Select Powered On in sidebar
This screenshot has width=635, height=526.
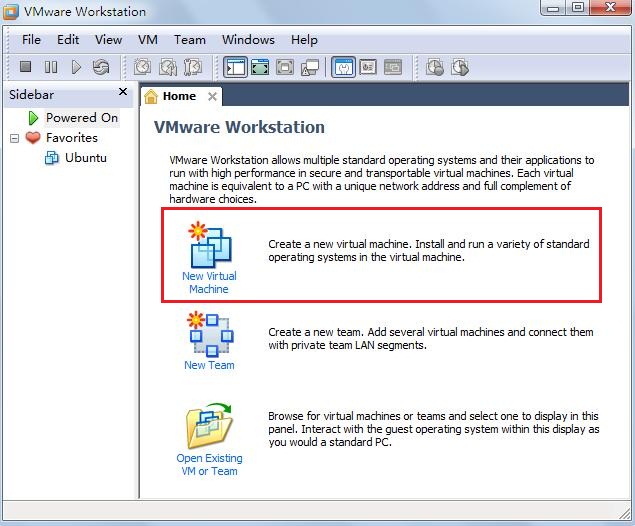click(x=82, y=118)
